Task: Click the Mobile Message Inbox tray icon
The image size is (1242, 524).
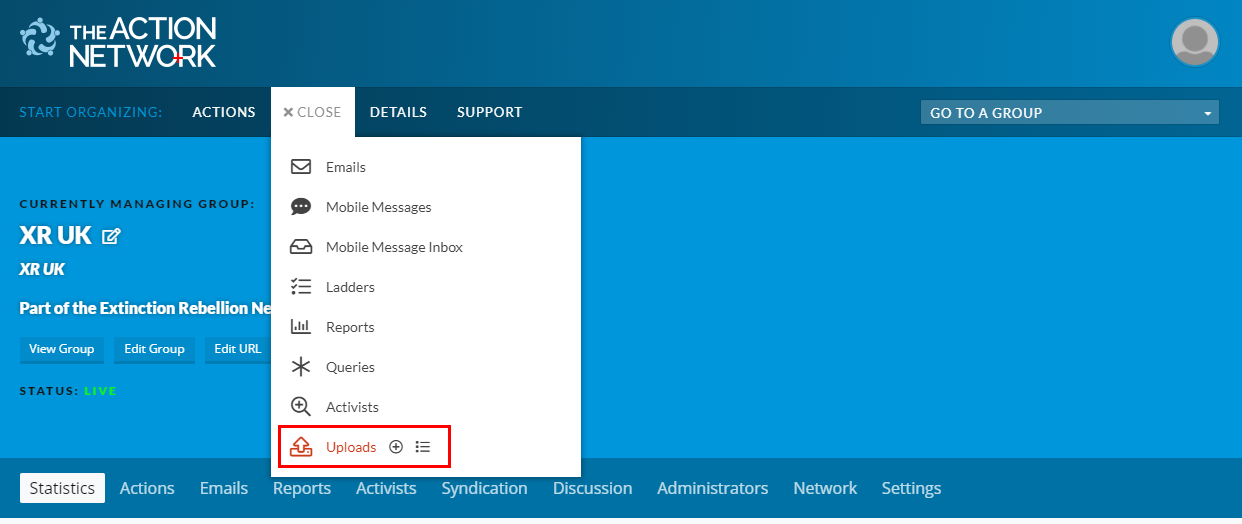Action: click(x=301, y=247)
